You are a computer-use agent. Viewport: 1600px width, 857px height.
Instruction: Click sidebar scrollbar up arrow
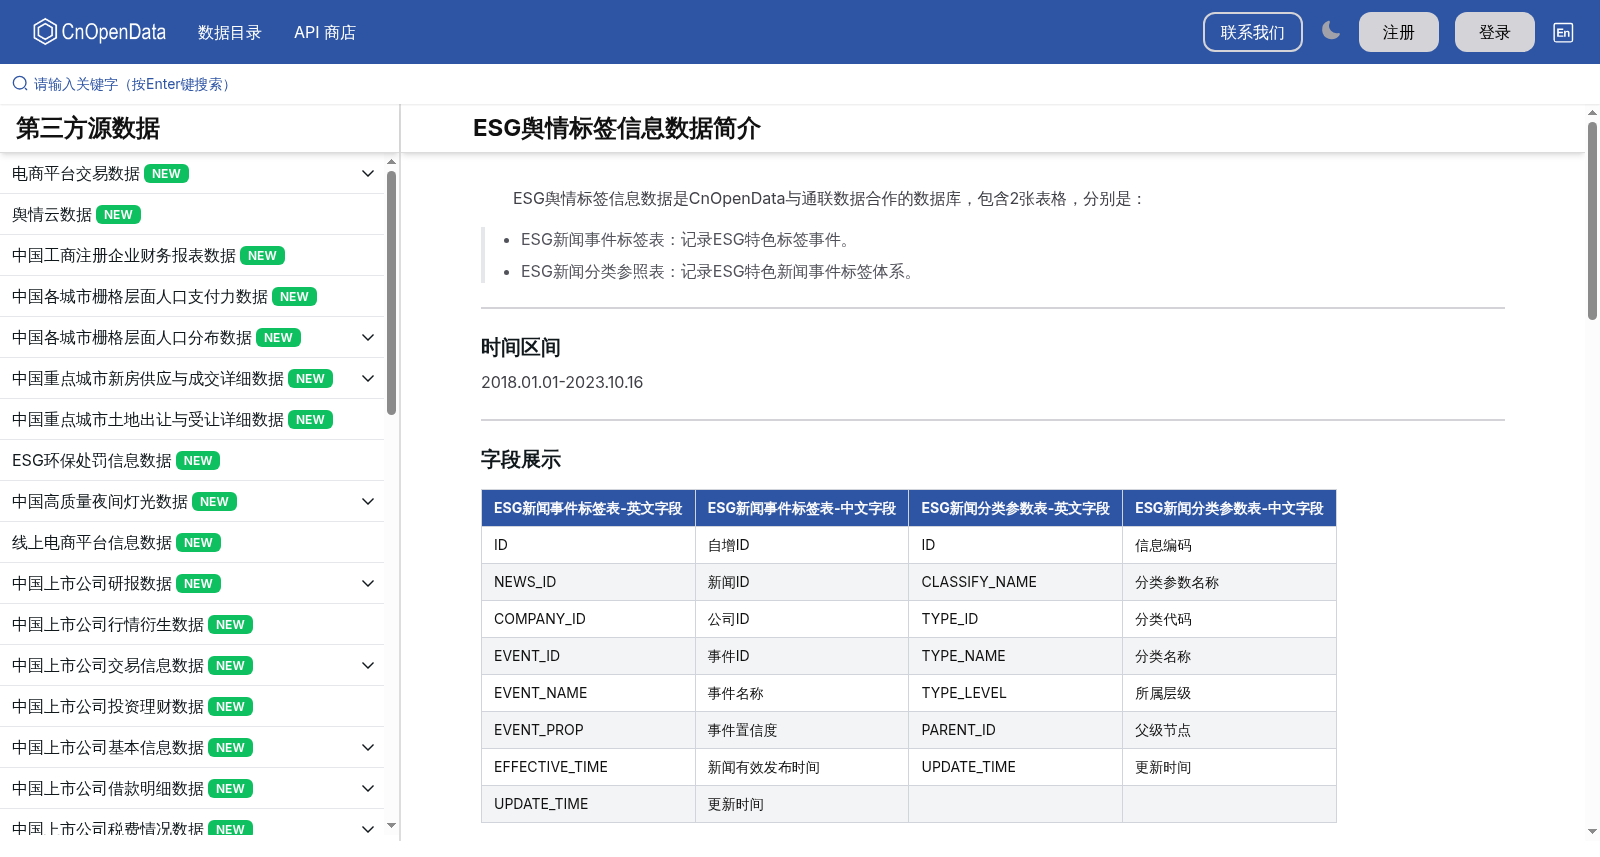click(x=392, y=161)
